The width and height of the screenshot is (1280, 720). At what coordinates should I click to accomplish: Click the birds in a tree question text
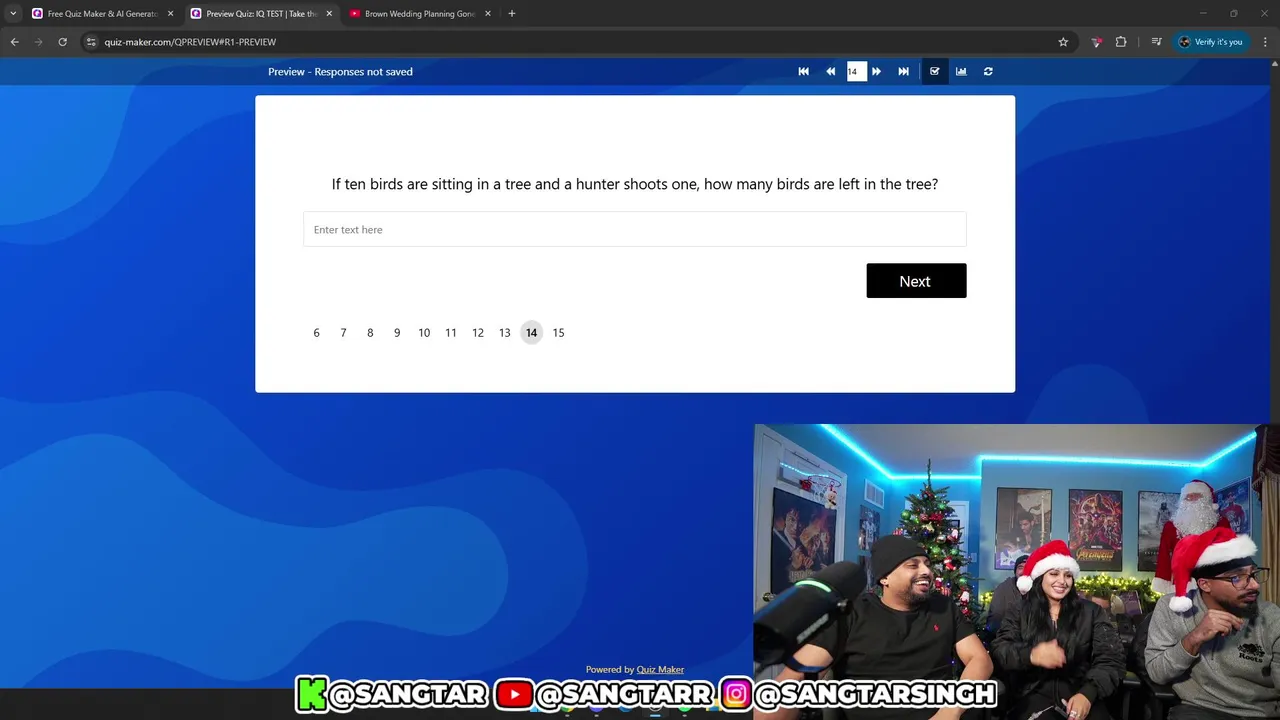635,184
